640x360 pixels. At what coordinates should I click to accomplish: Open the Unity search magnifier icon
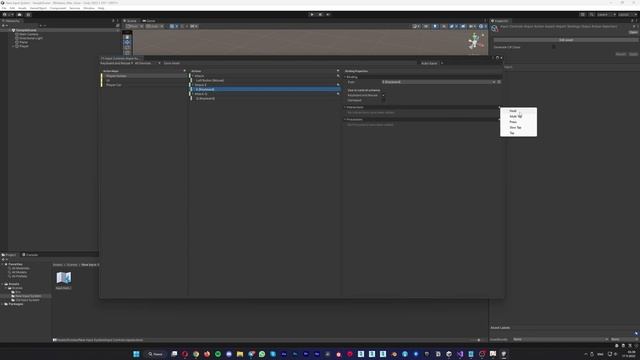pos(591,14)
